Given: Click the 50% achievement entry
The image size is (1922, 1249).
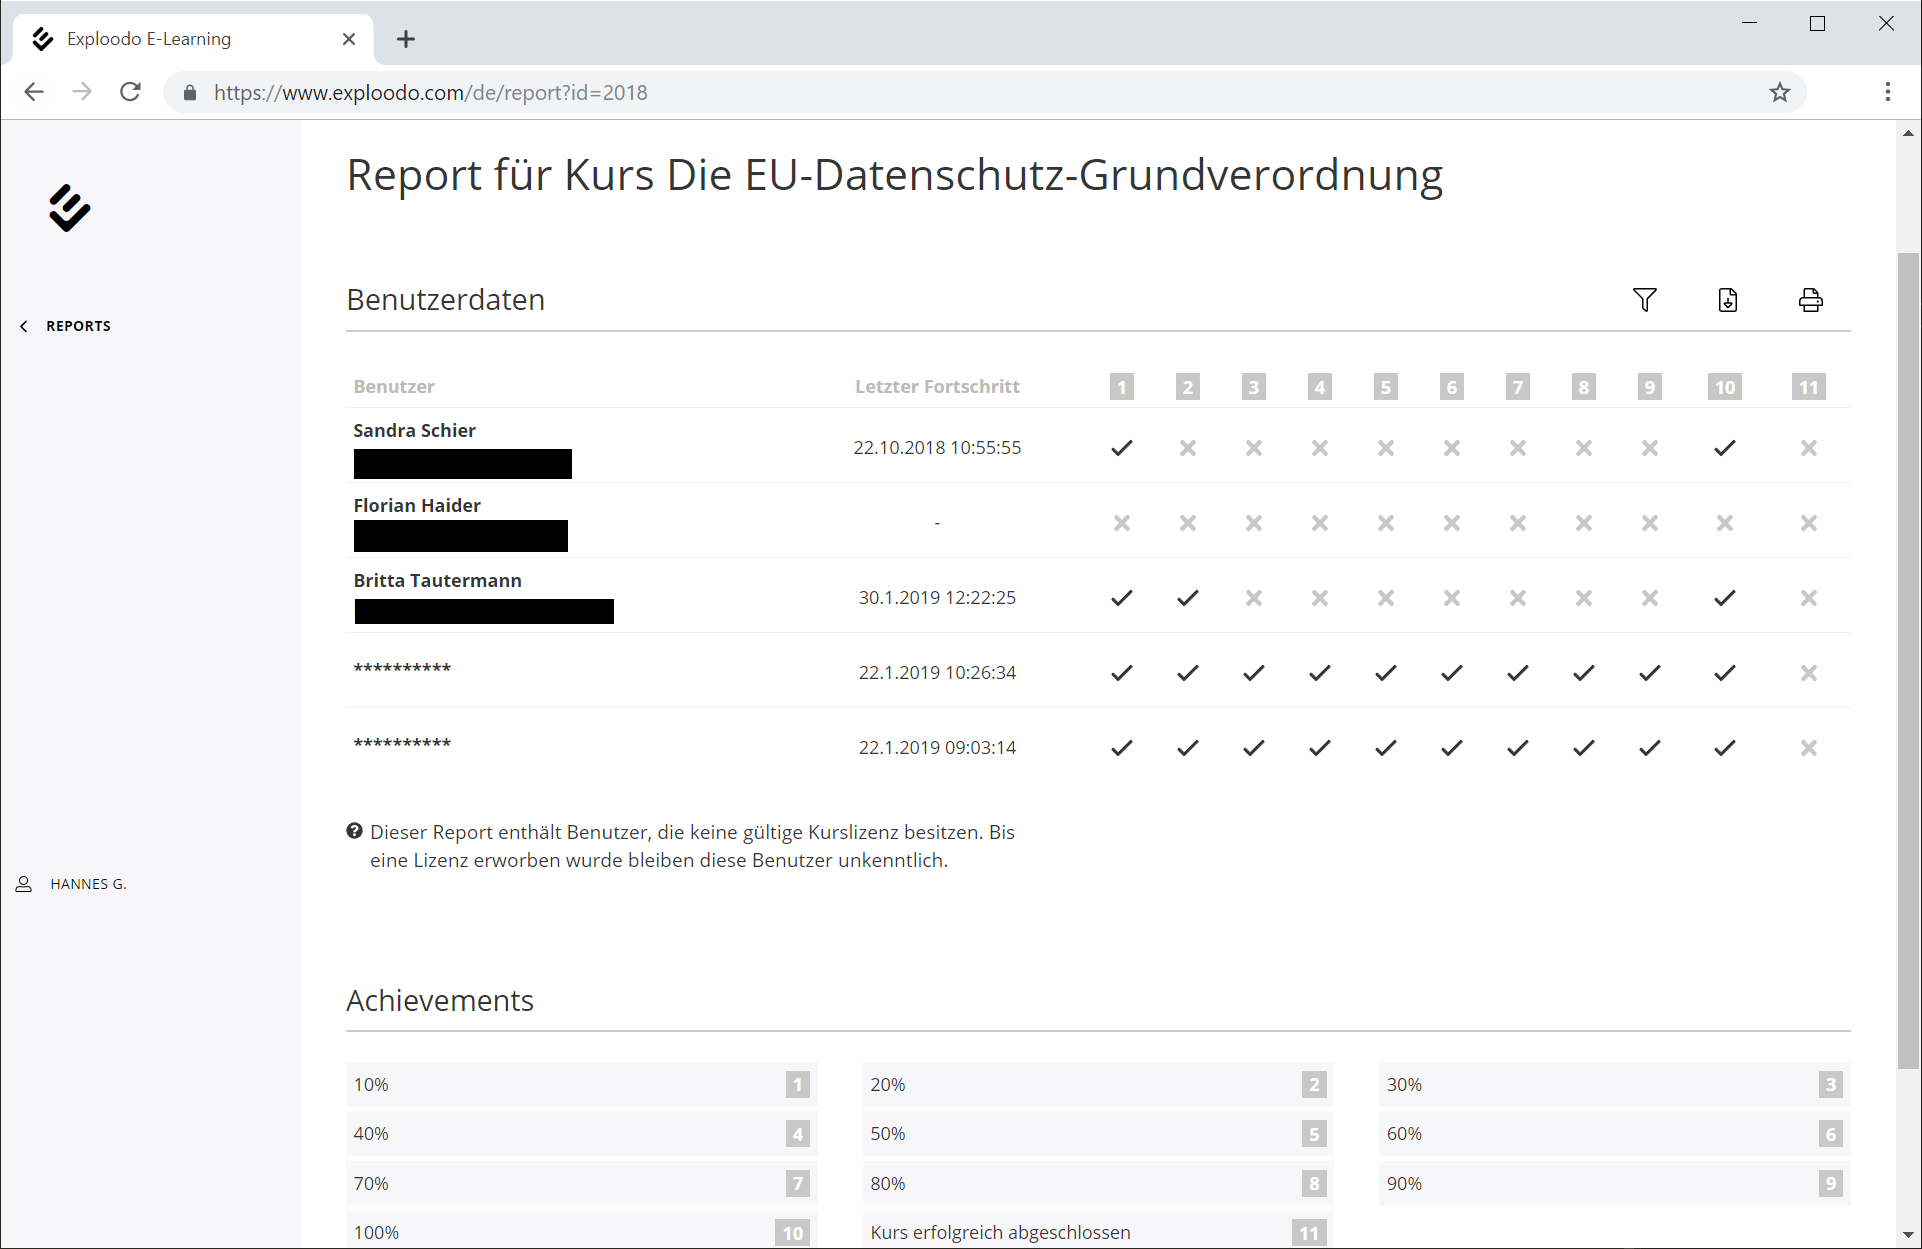Looking at the screenshot, I should [1097, 1134].
